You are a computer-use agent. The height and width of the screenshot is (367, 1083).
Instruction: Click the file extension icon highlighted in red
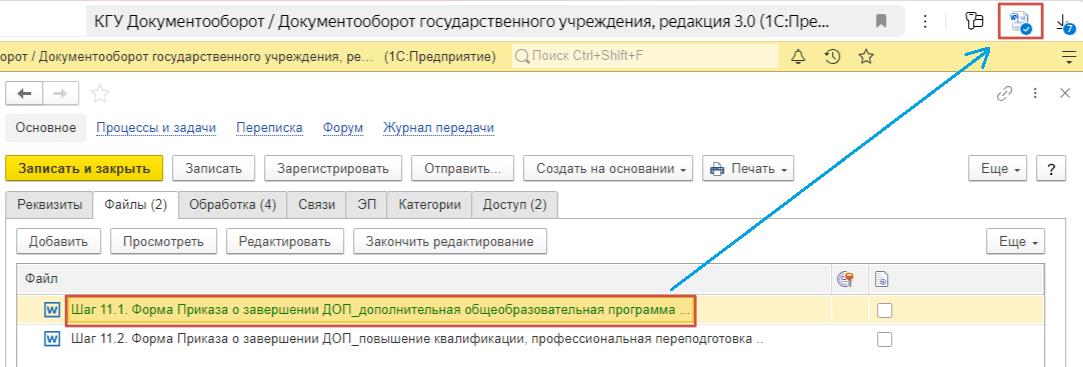coord(1022,22)
